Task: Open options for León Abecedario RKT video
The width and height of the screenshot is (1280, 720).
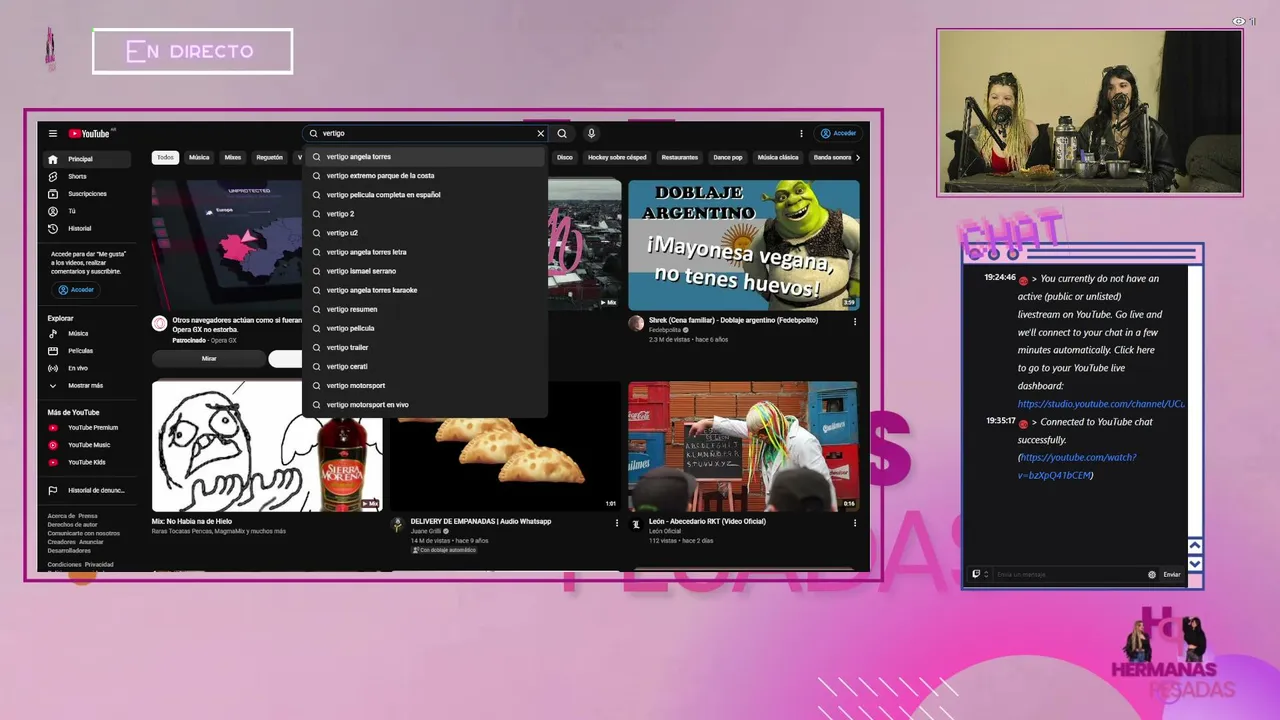Action: tap(854, 523)
